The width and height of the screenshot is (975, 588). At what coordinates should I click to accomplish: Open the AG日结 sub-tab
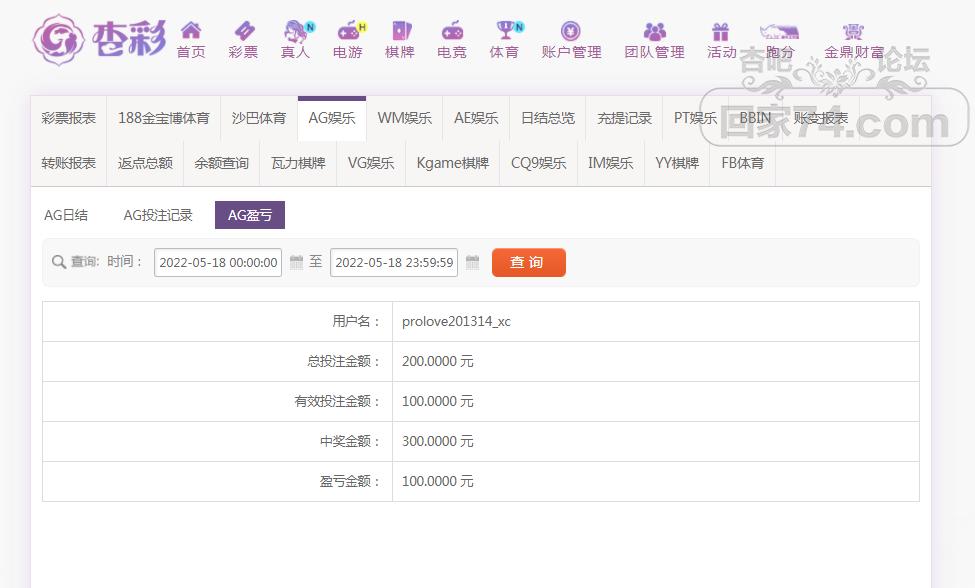coord(66,215)
